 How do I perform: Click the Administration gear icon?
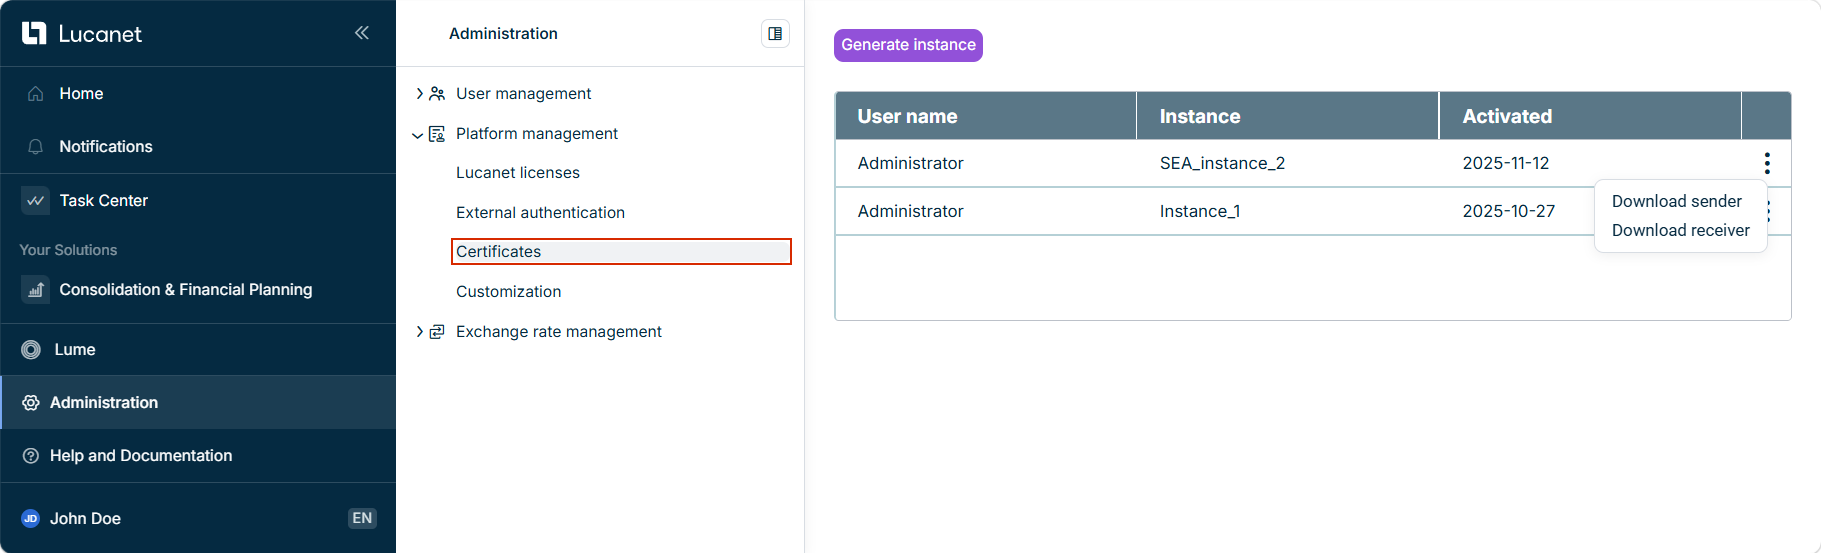(x=31, y=402)
